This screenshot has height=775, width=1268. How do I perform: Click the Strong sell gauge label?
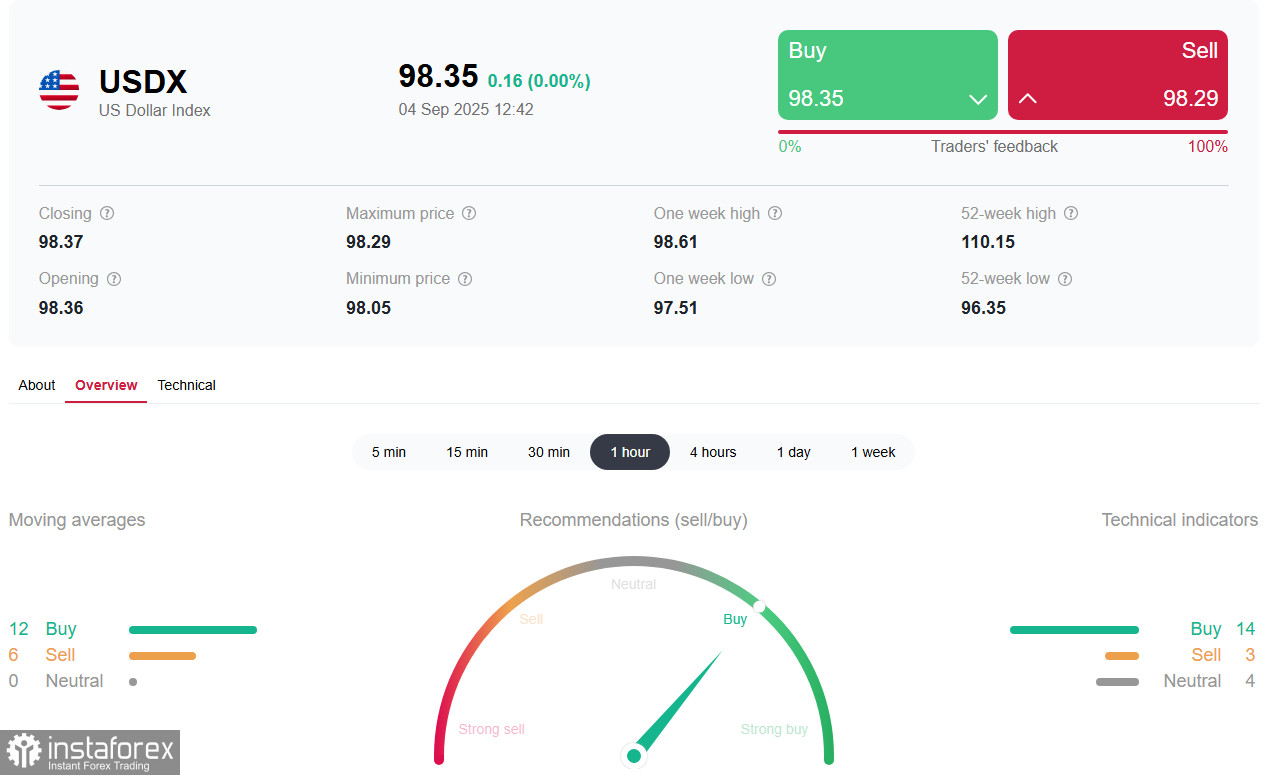492,729
